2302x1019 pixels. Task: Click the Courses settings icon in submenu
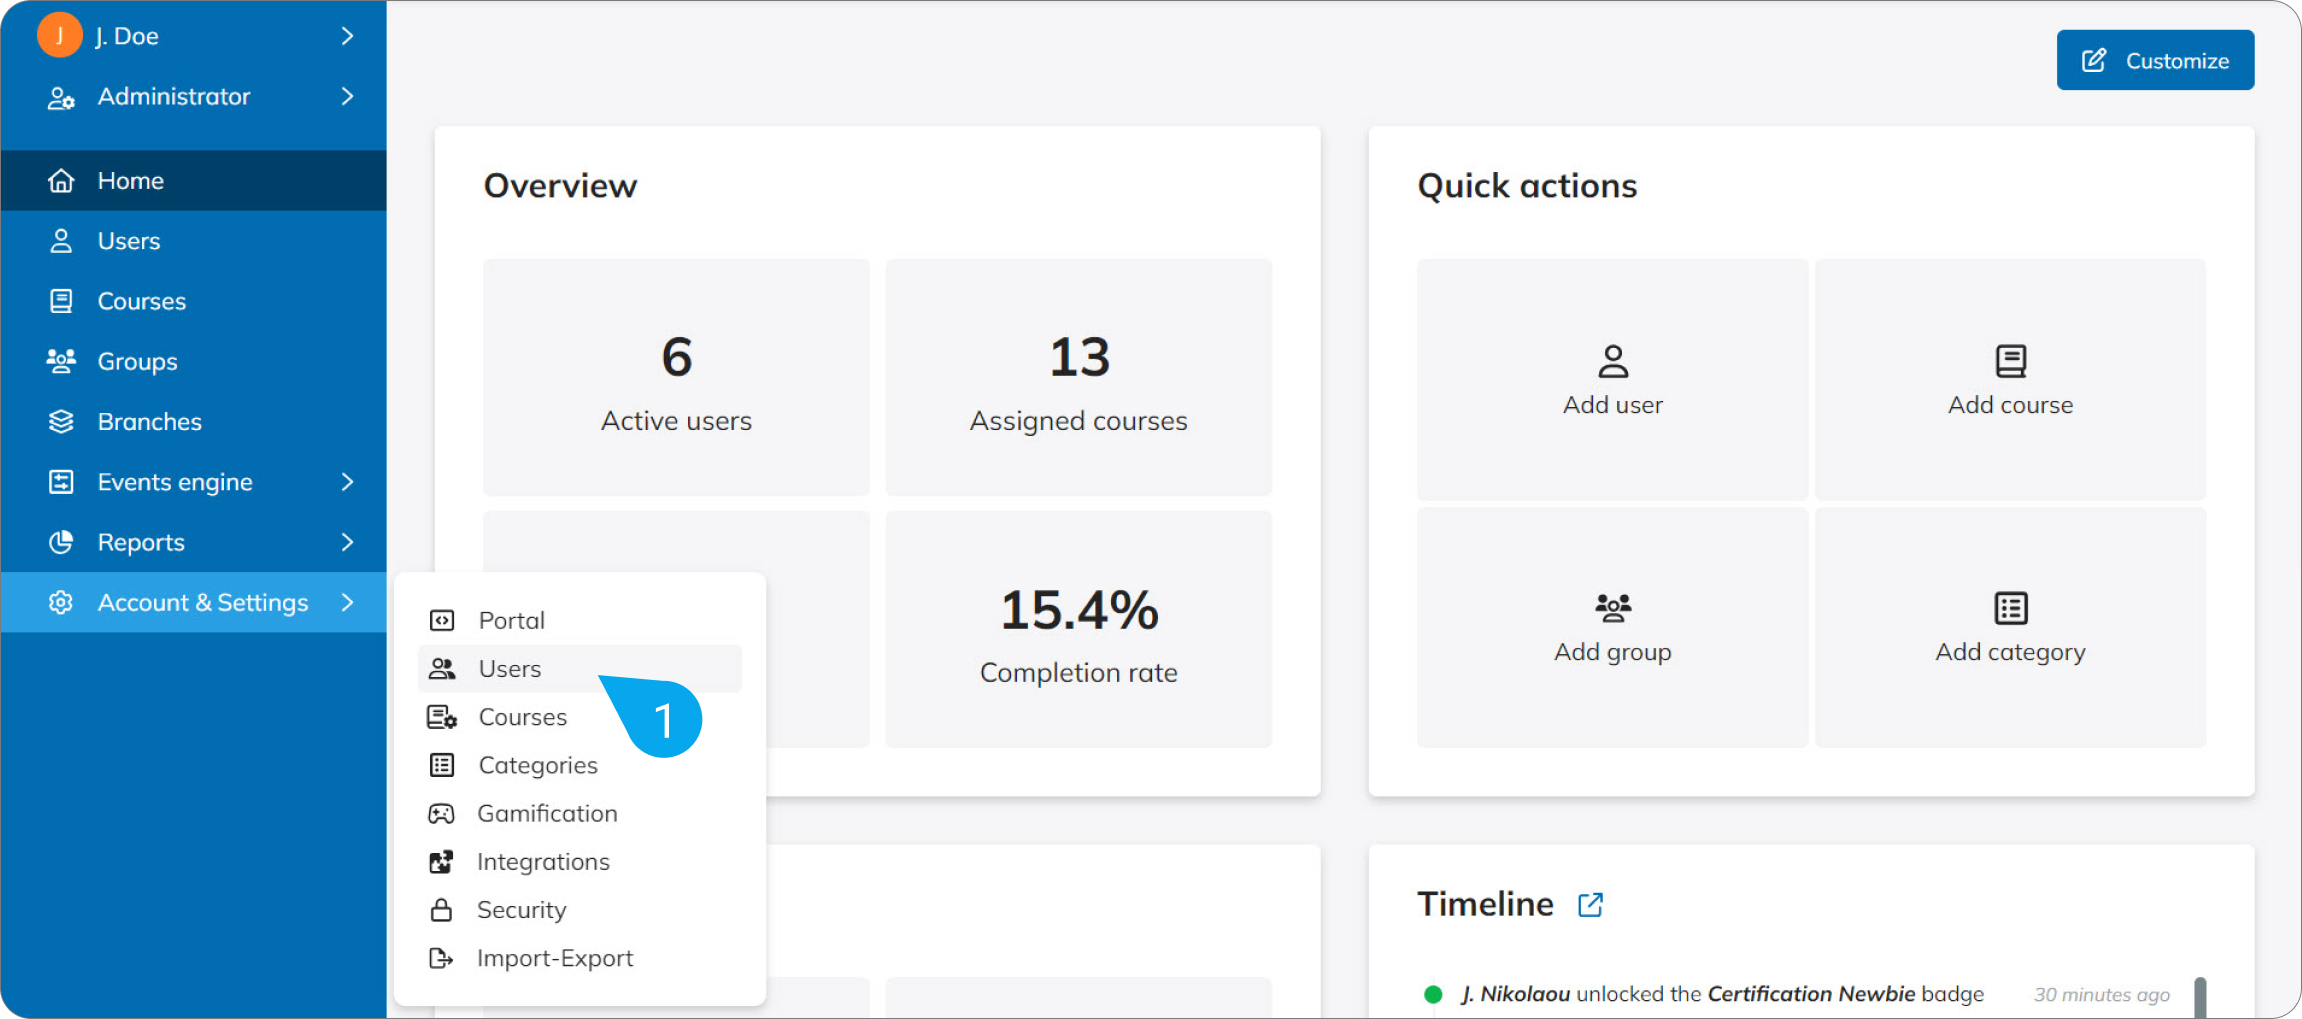[442, 717]
